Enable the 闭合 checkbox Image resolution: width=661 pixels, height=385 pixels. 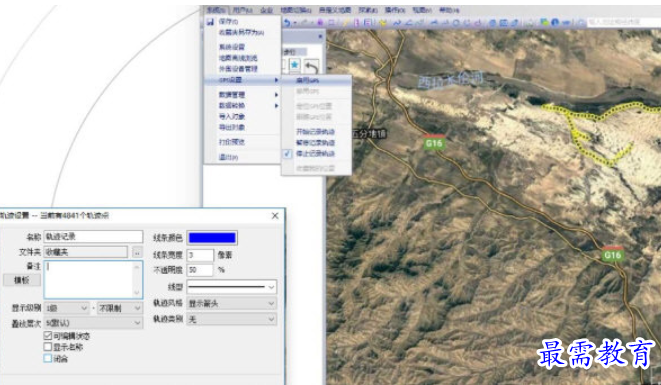(48, 358)
